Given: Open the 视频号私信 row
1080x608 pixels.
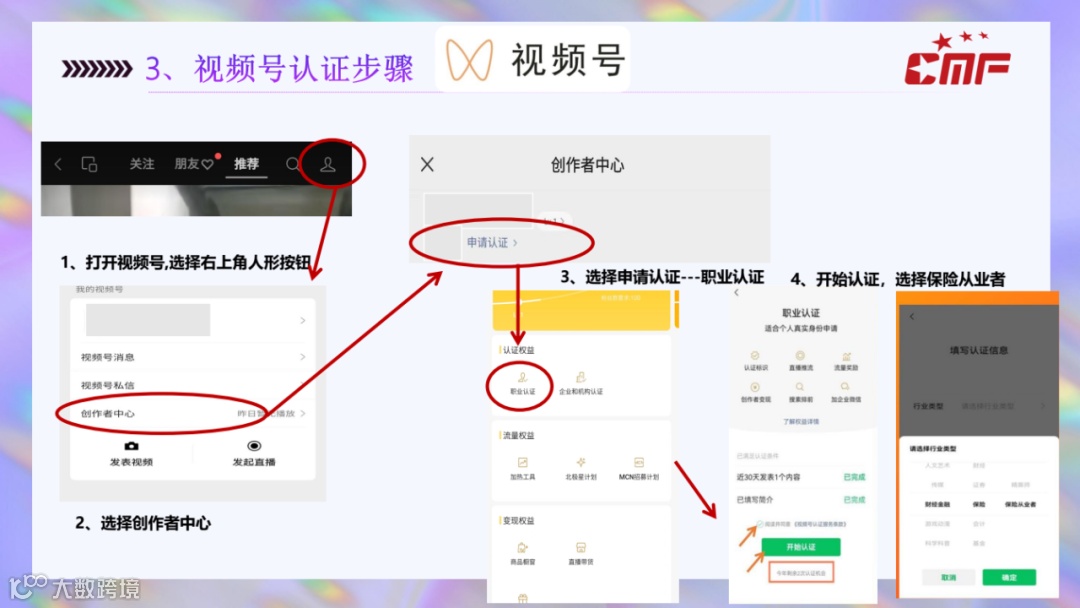Looking at the screenshot, I should point(193,385).
